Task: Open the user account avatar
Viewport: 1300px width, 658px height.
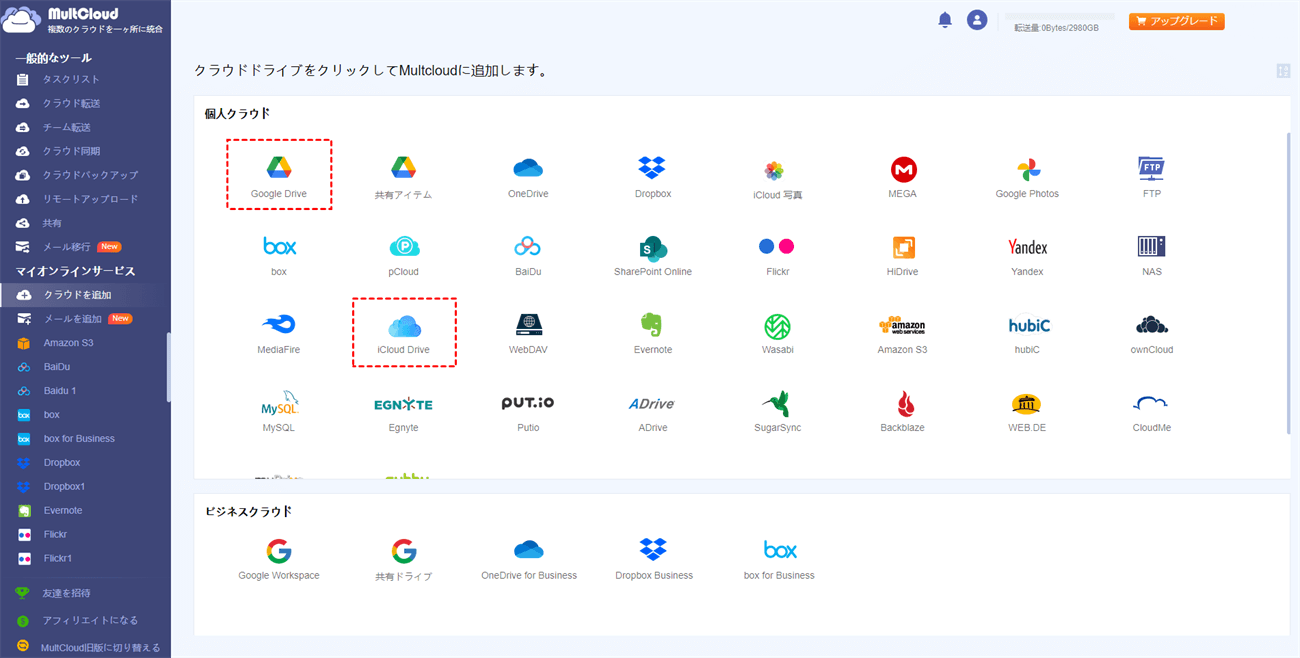Action: [x=977, y=20]
